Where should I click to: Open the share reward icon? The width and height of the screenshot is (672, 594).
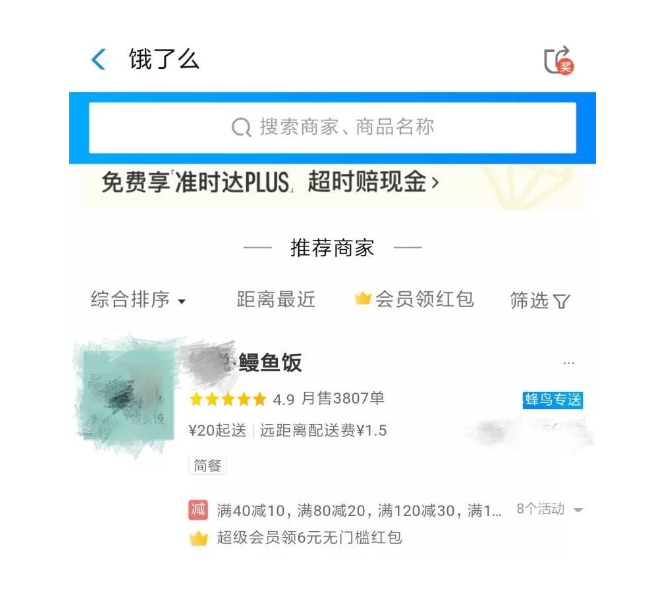coord(559,61)
